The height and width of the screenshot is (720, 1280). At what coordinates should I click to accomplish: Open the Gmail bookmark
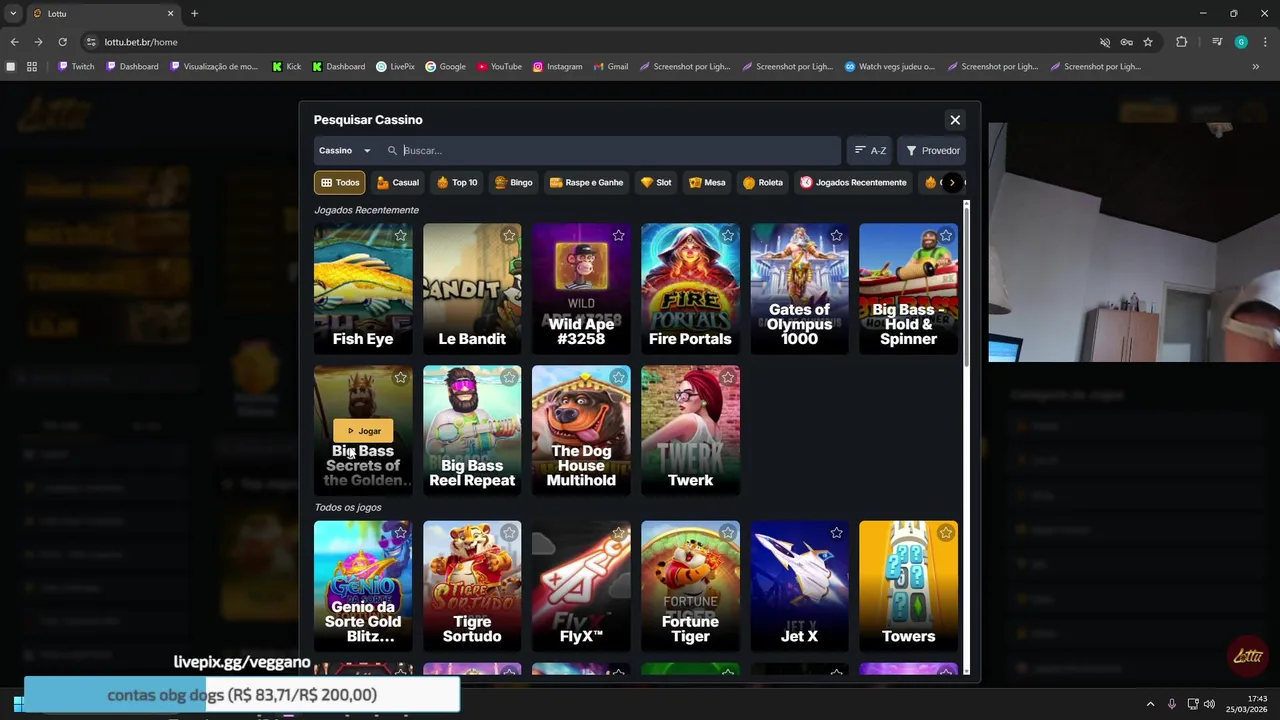[x=610, y=67]
